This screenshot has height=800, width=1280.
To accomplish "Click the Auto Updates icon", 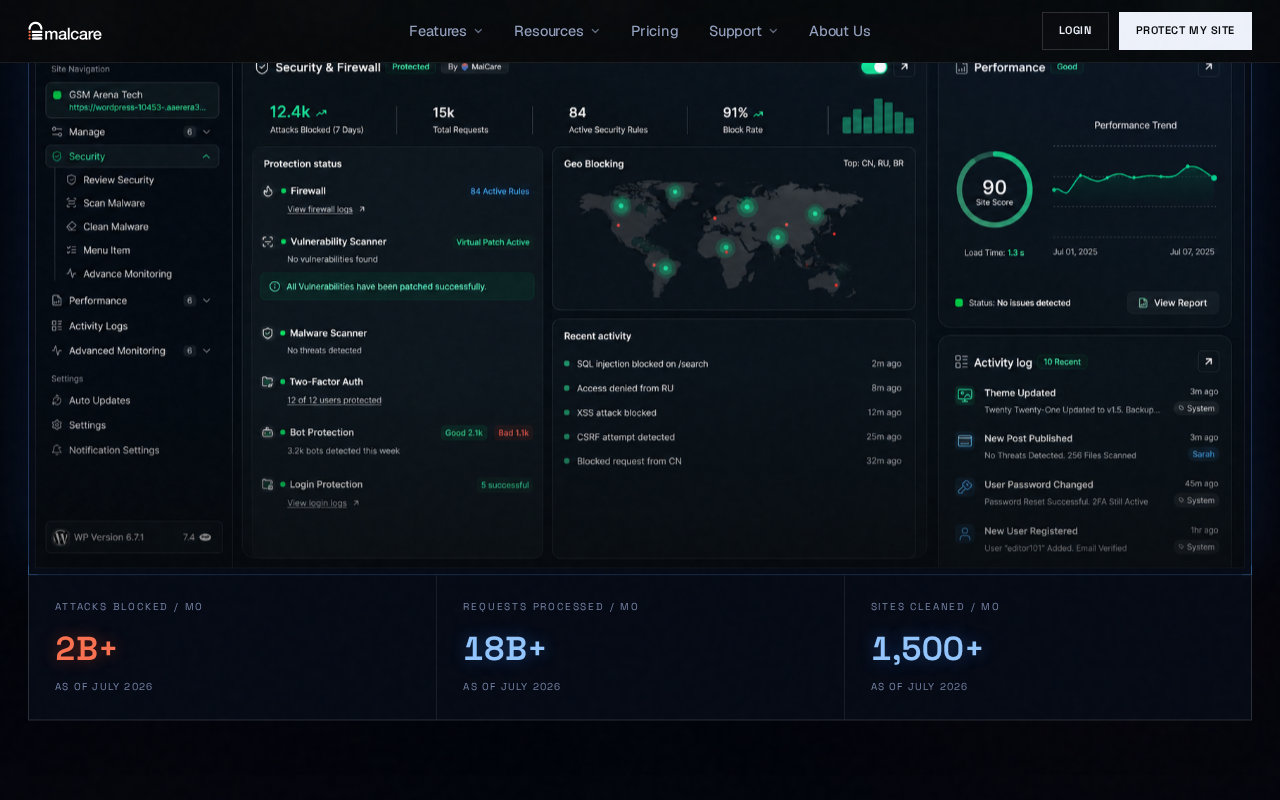I will pos(57,400).
